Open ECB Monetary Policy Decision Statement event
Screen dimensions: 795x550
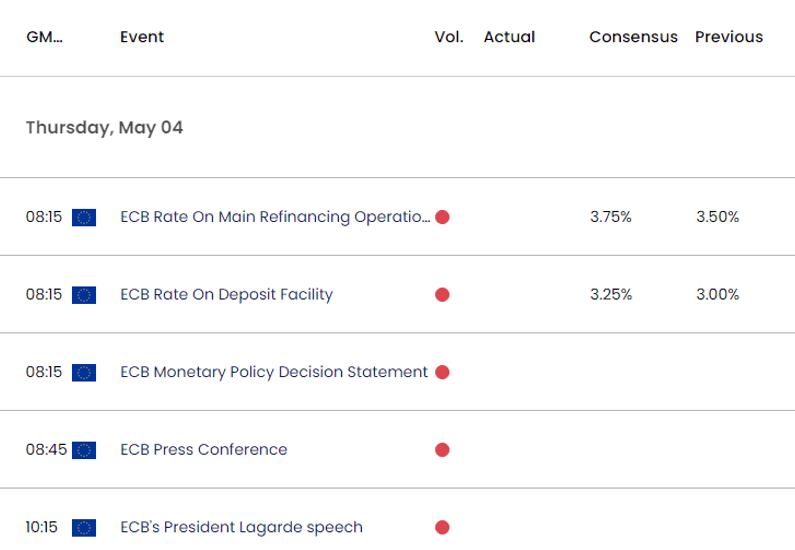click(274, 372)
